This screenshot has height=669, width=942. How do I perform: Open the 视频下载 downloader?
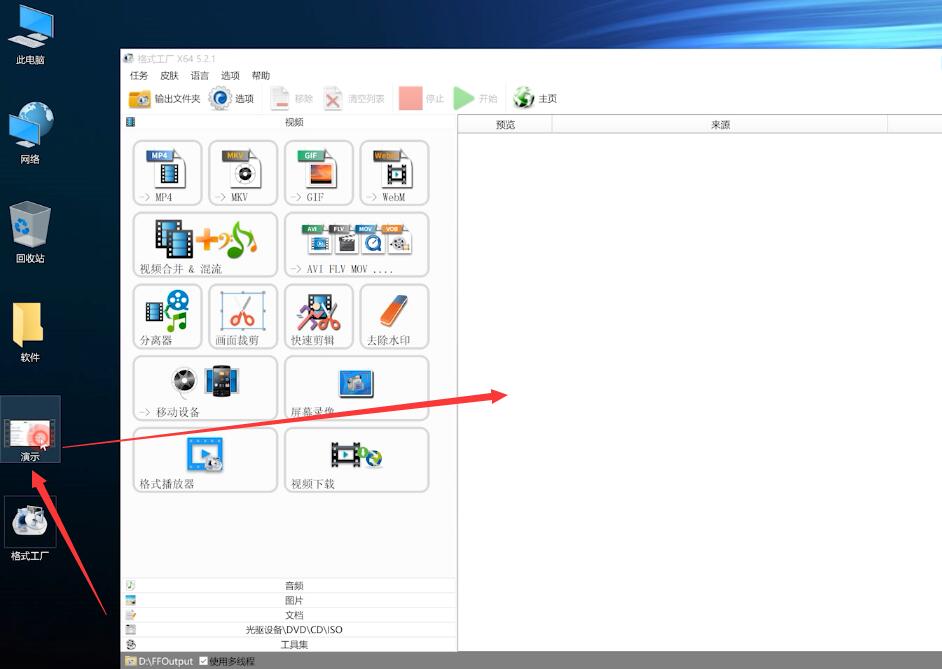[357, 460]
